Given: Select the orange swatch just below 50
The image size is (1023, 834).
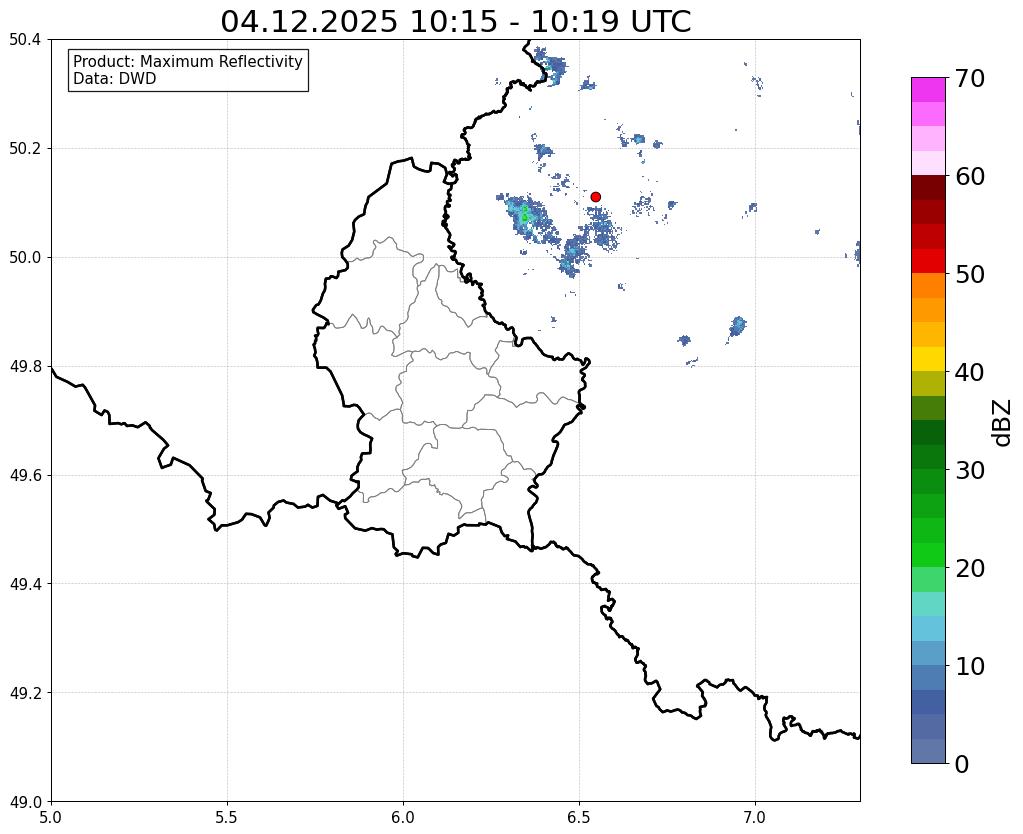Looking at the screenshot, I should (x=928, y=286).
